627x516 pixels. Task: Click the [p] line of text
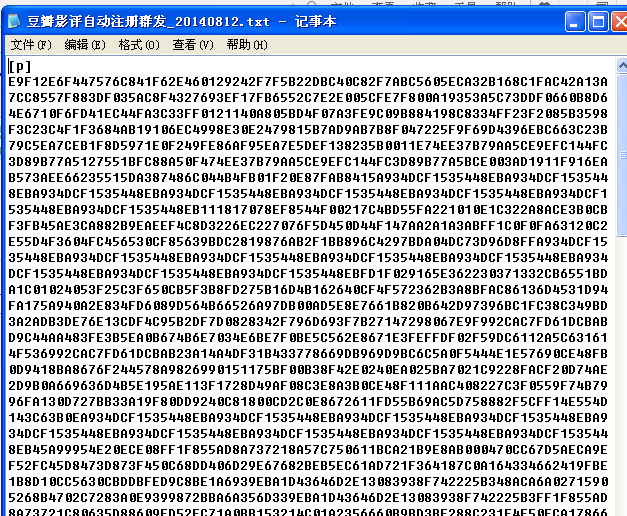(20, 66)
